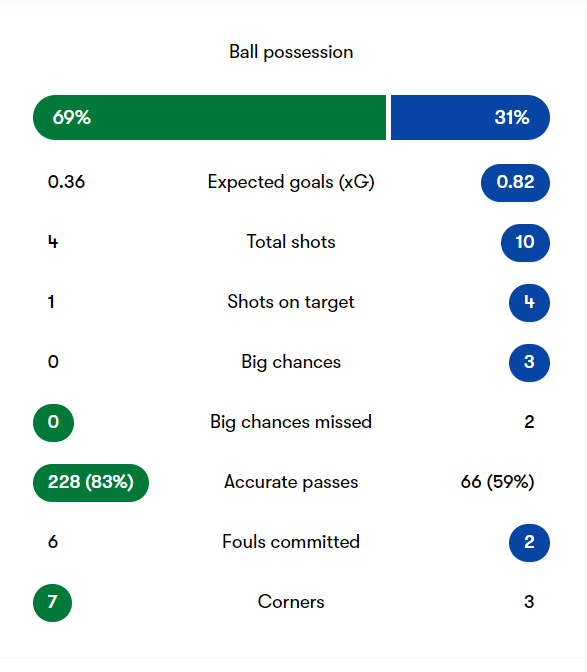The height and width of the screenshot is (672, 587).
Task: Select the 66 (59%) accurate passes value
Action: click(497, 483)
